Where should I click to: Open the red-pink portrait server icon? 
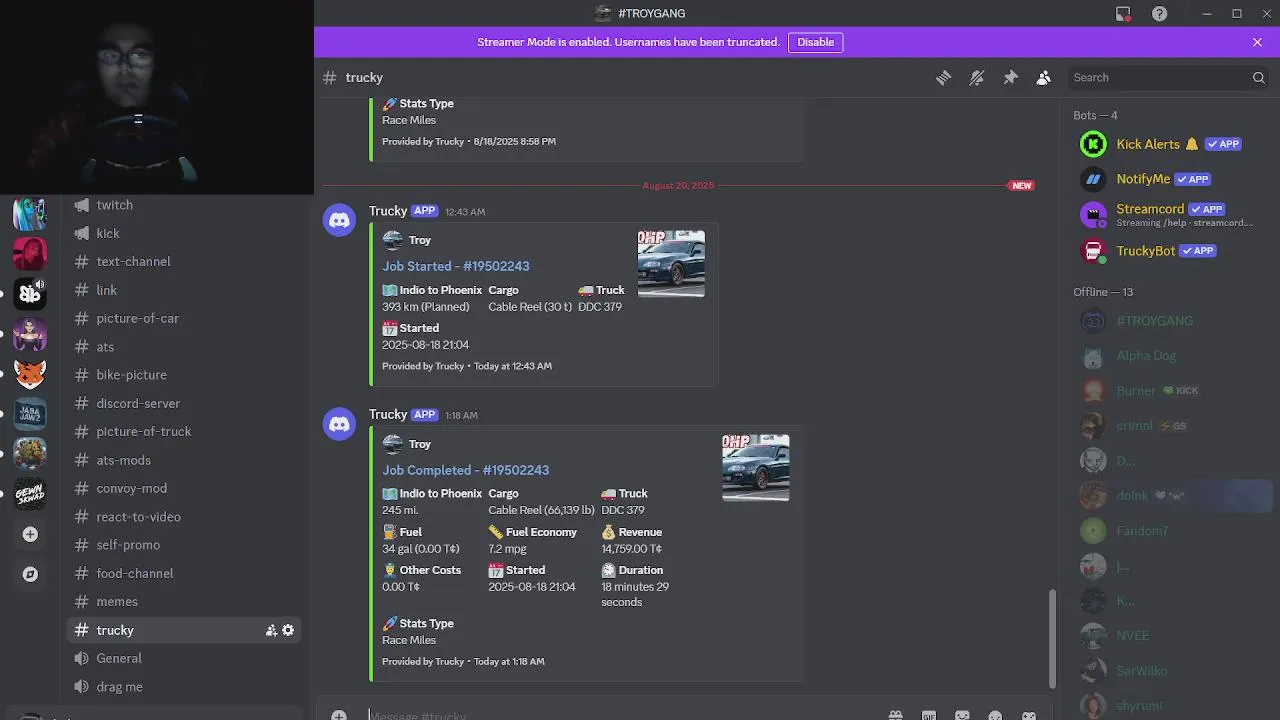(30, 253)
